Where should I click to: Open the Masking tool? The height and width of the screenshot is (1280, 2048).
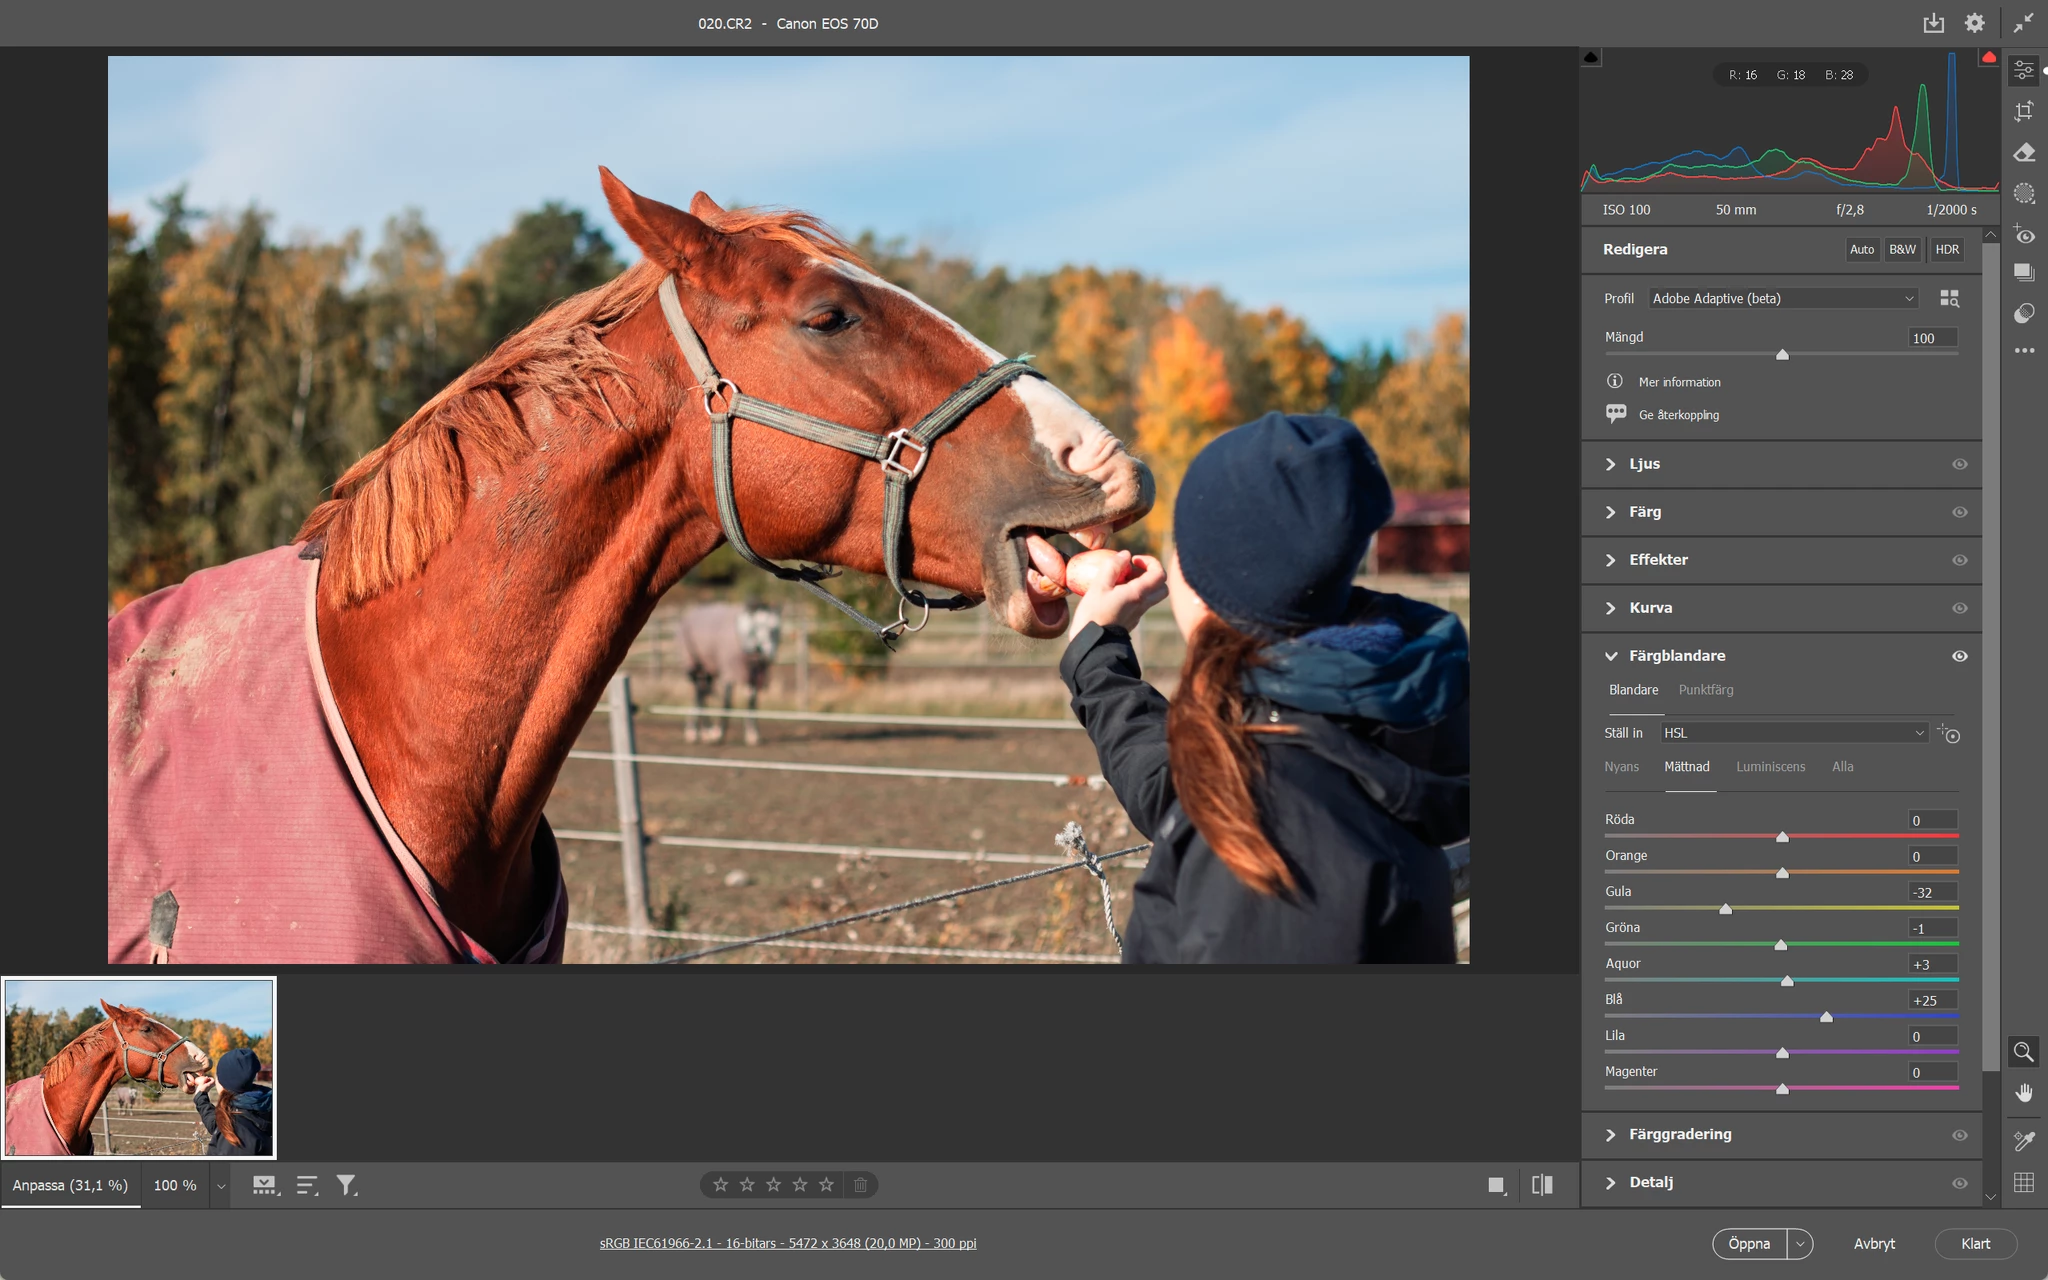click(x=2023, y=193)
